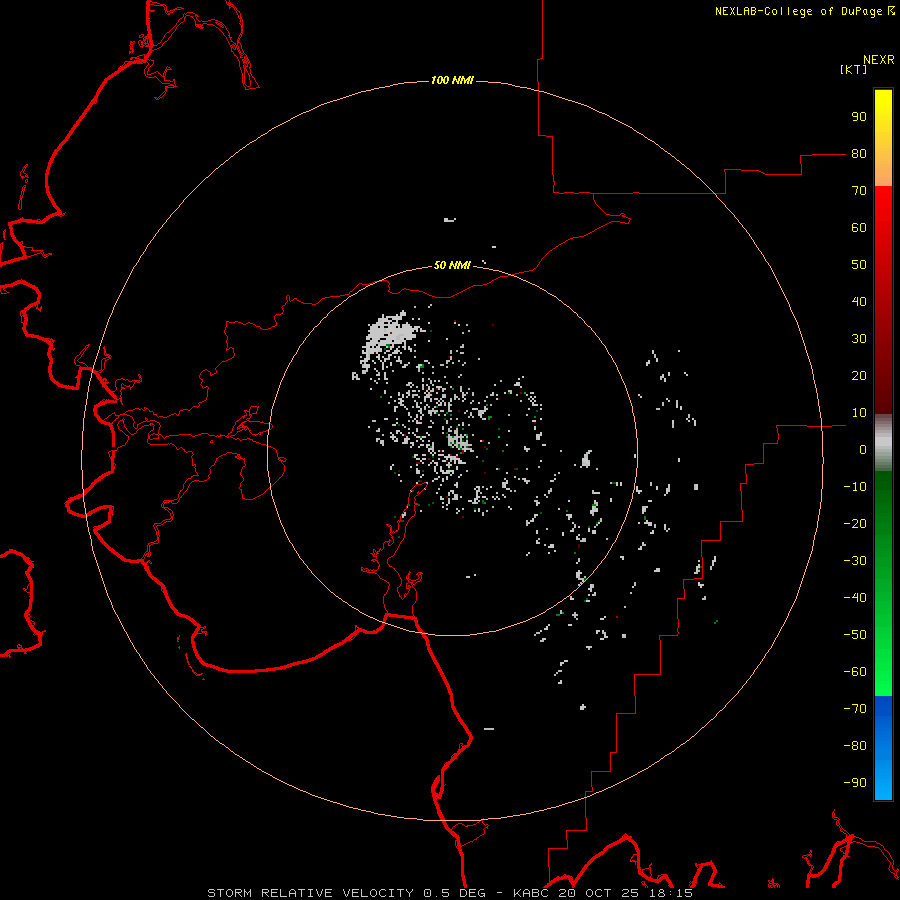Viewport: 900px width, 900px height.
Task: Click the "-30" knot scale label
Action: coord(855,561)
